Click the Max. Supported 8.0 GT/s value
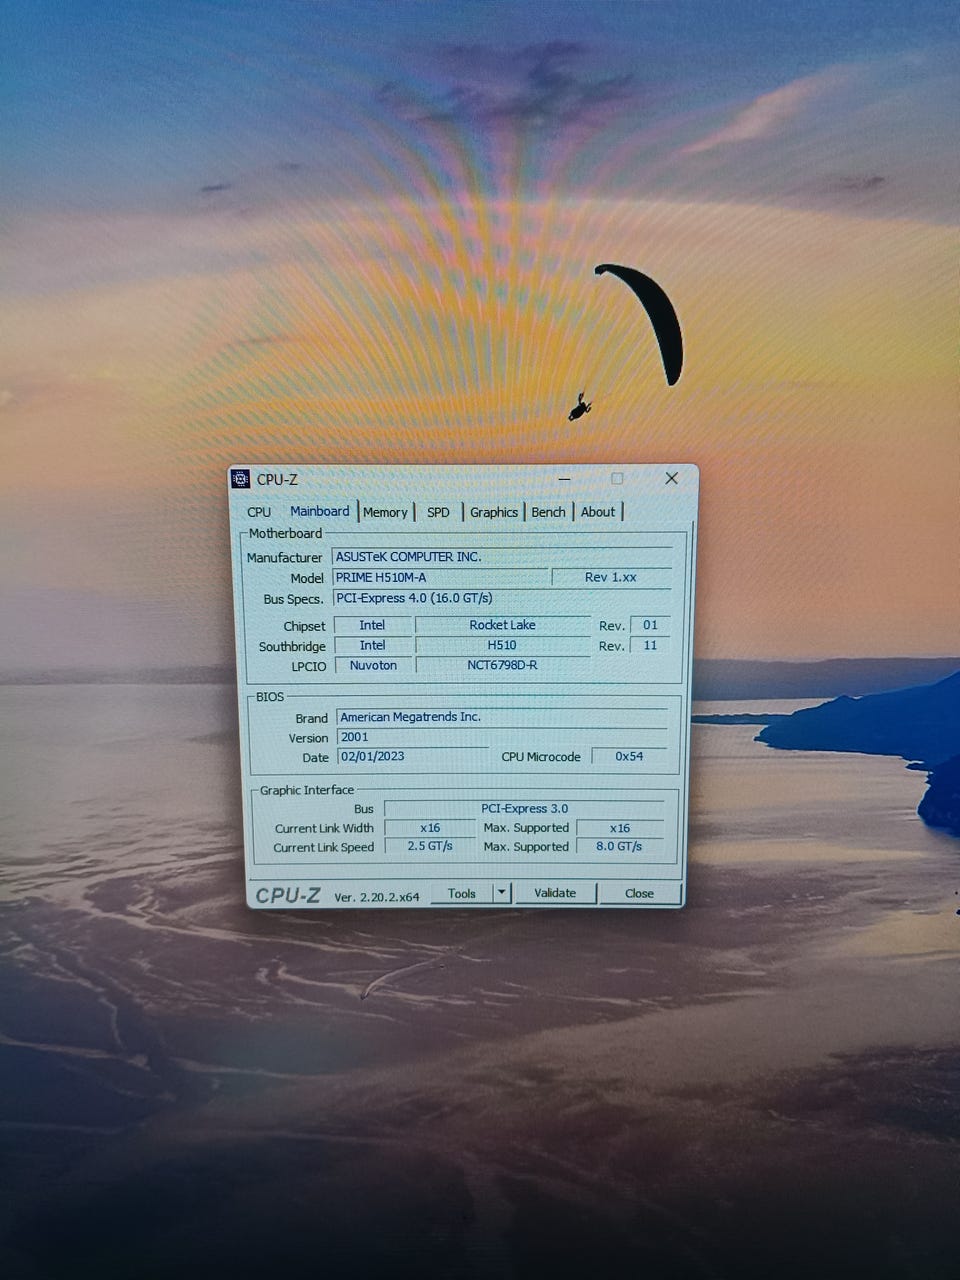 click(x=620, y=846)
